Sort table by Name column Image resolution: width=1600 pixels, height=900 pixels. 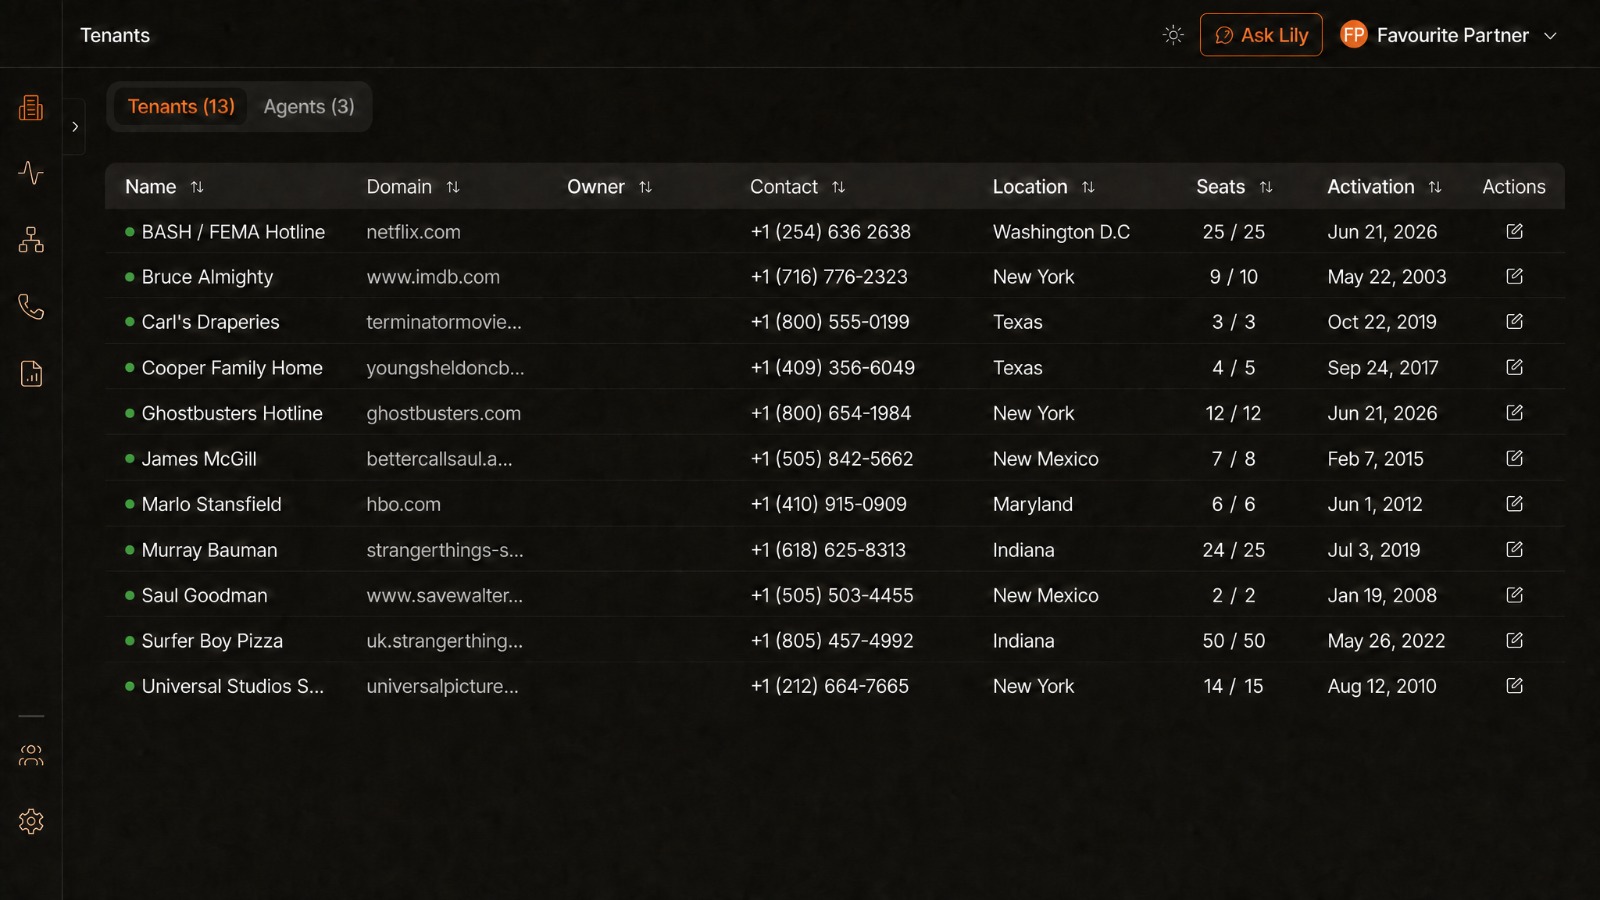197,187
